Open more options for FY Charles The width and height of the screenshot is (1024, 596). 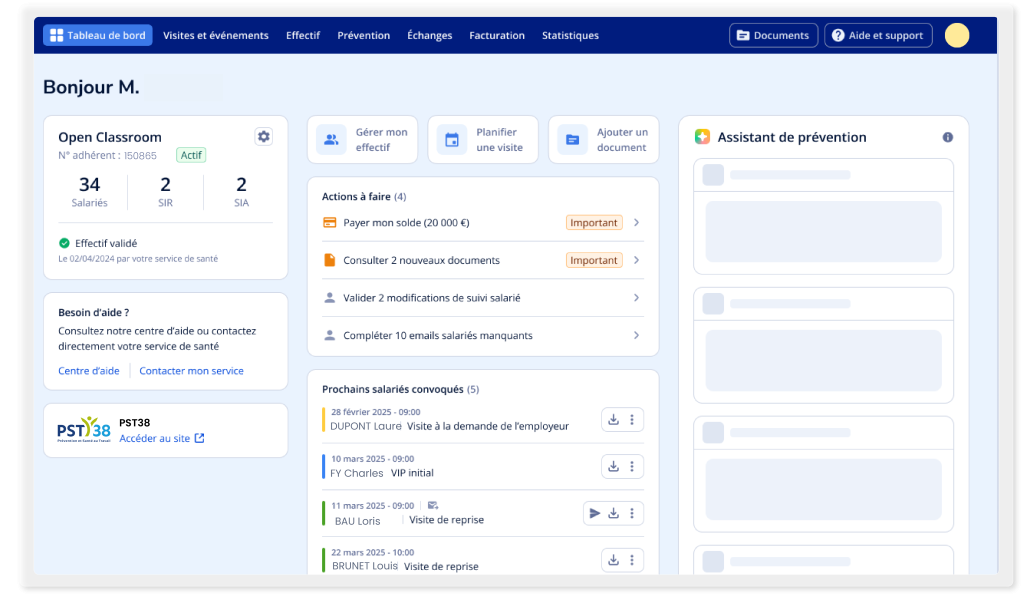(x=631, y=466)
